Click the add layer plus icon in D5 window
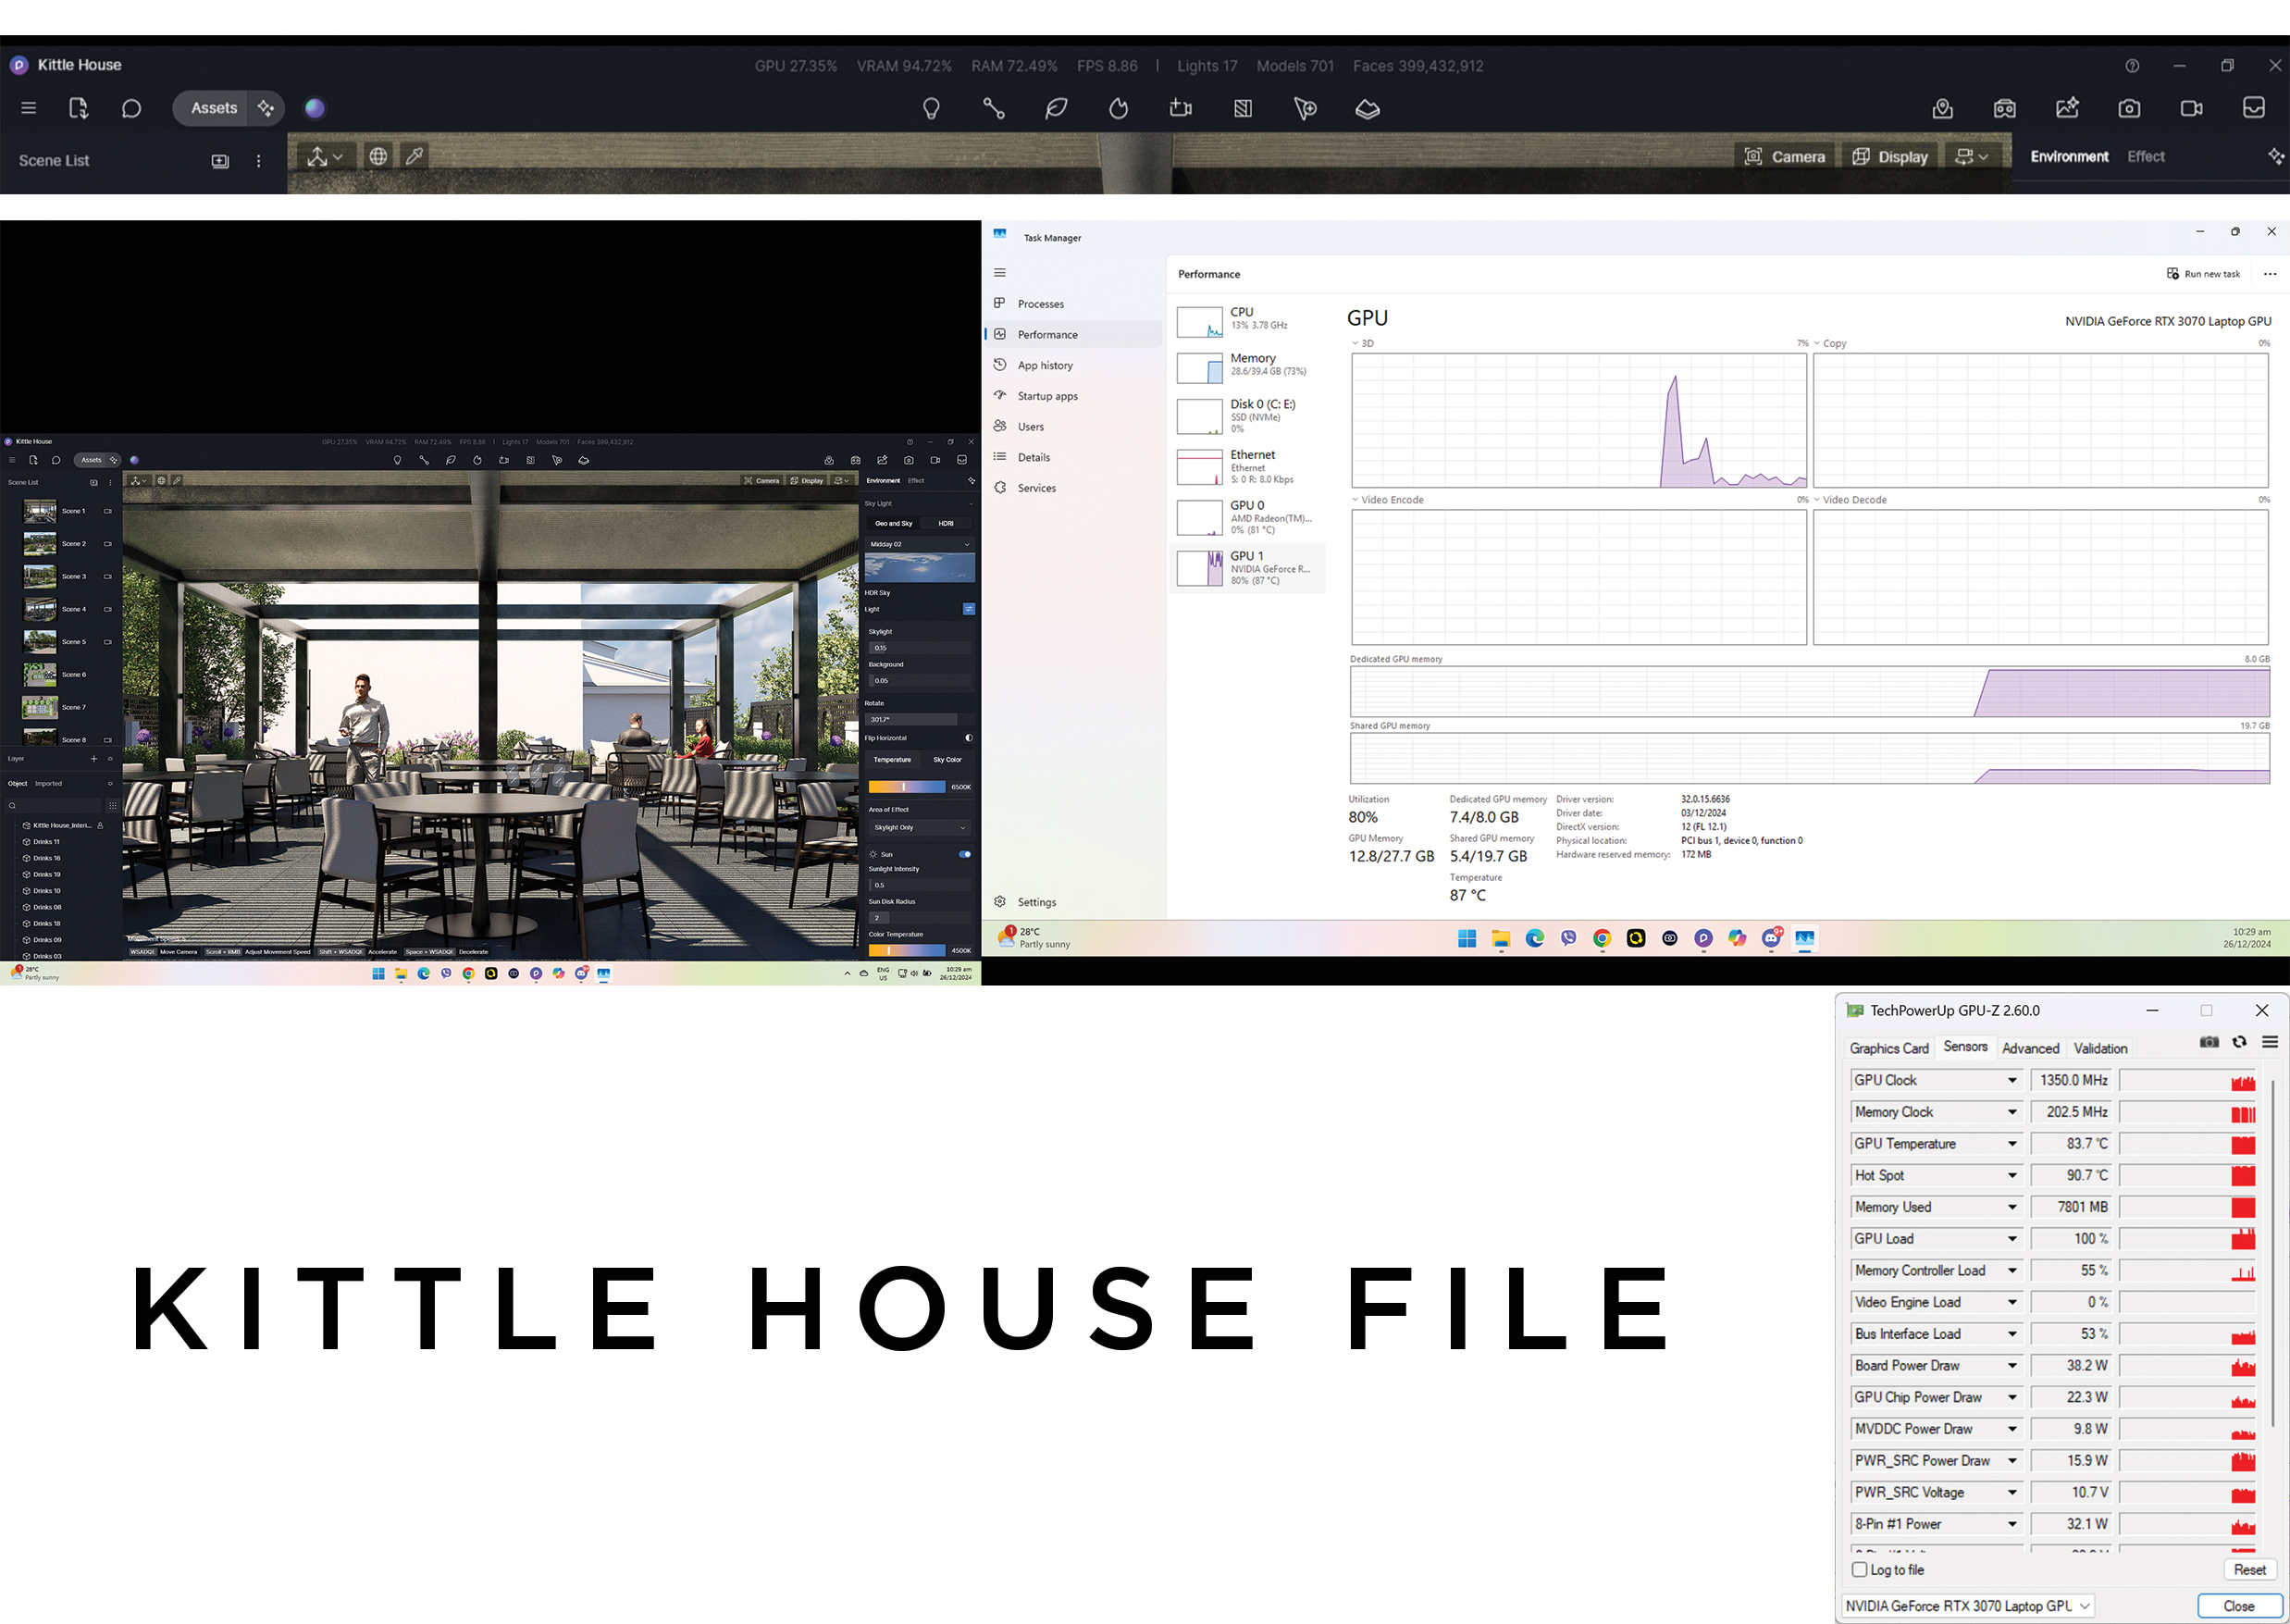Viewport: 2290px width, 1624px height. click(x=94, y=759)
